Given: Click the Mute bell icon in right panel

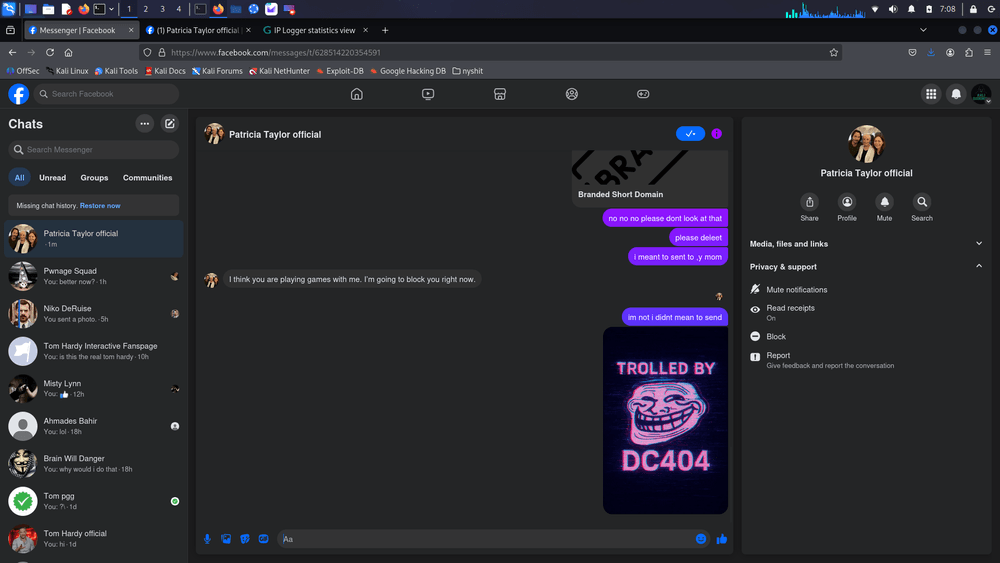Looking at the screenshot, I should pos(885,202).
